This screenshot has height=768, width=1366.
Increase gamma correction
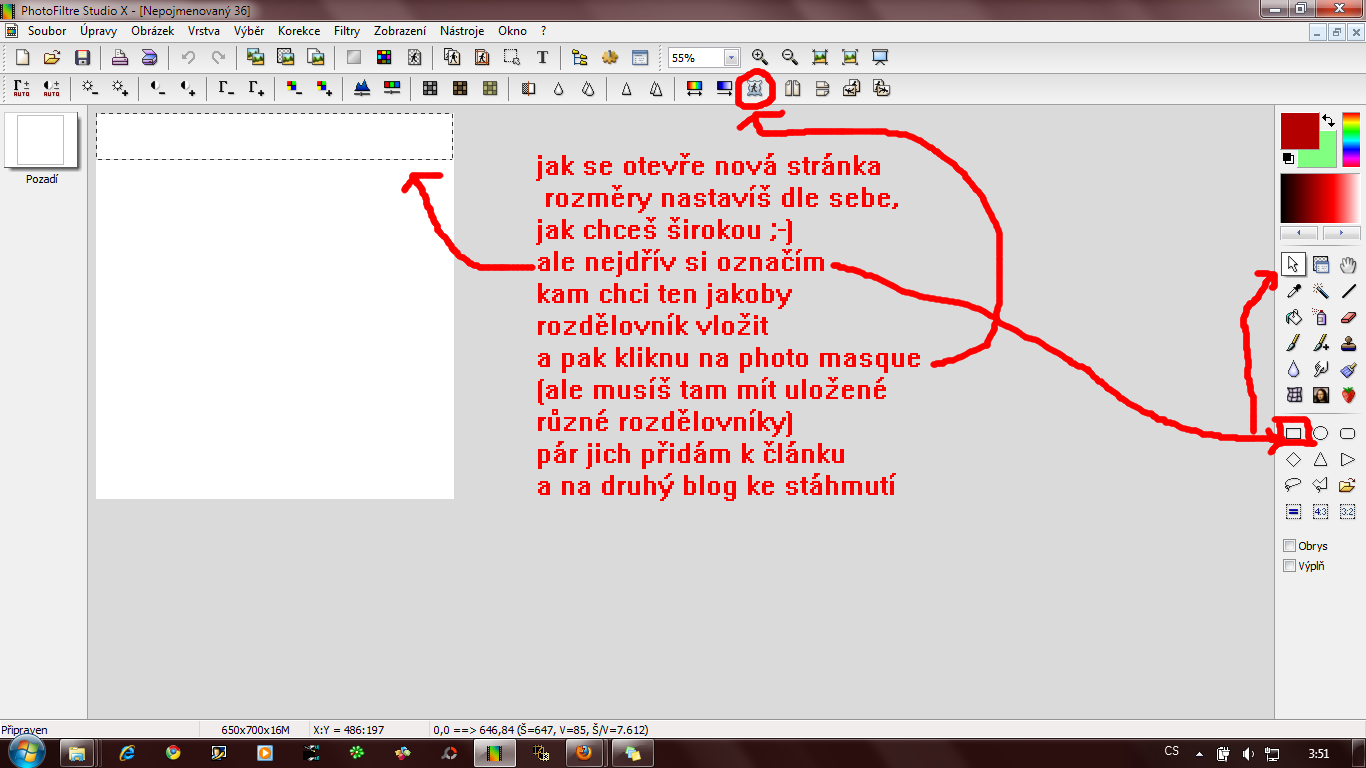(x=256, y=88)
